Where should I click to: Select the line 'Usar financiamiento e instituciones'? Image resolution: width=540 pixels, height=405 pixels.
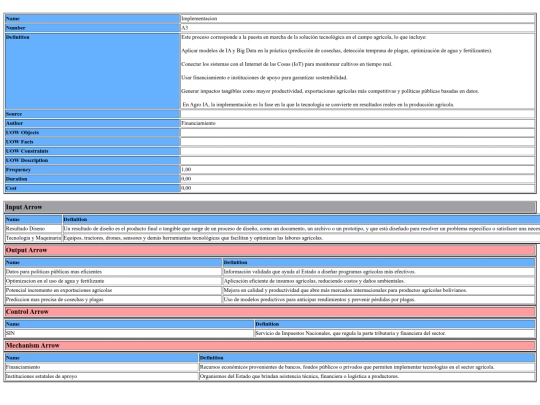click(x=264, y=77)
